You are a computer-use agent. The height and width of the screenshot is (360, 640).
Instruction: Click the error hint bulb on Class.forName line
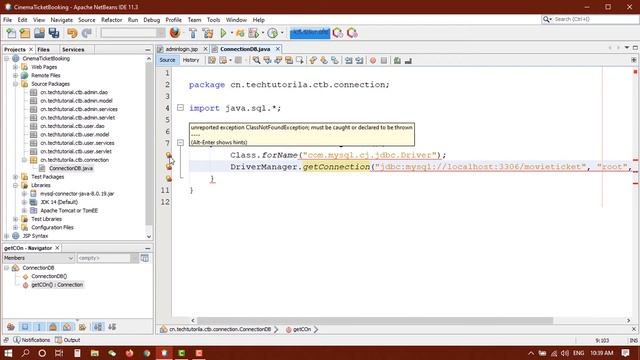pos(169,155)
